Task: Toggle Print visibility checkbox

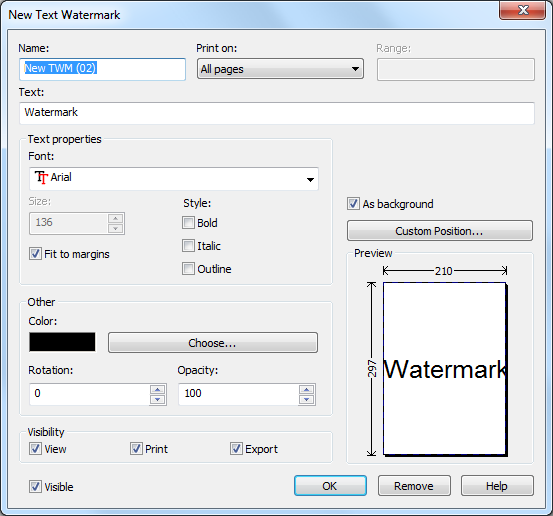Action: [136, 449]
